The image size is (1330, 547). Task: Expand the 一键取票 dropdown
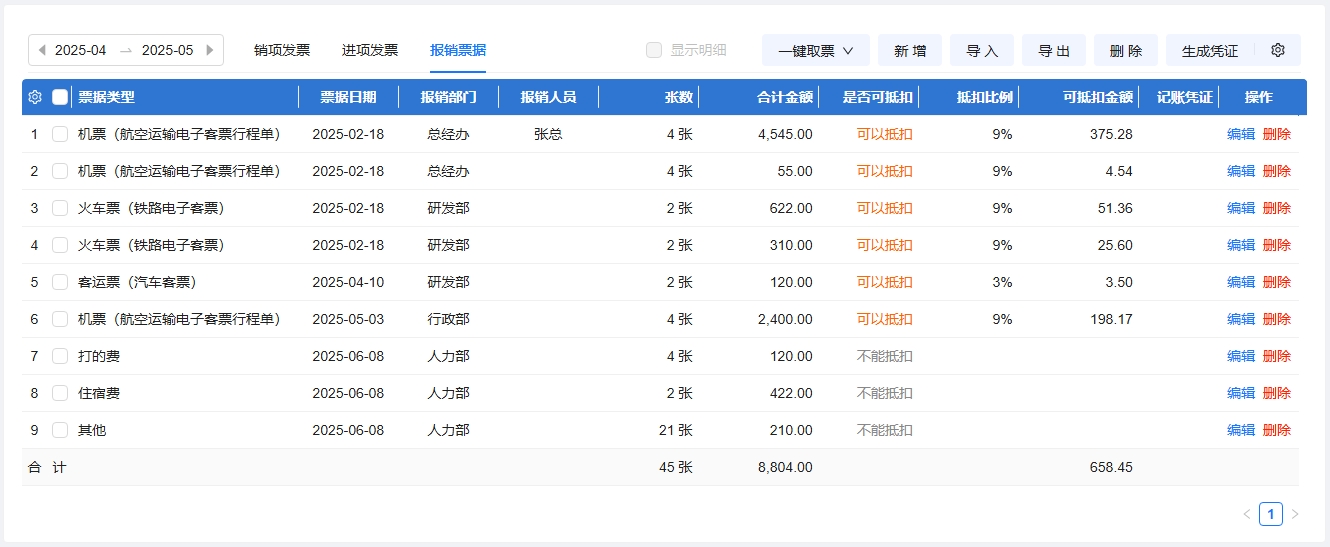coord(815,50)
